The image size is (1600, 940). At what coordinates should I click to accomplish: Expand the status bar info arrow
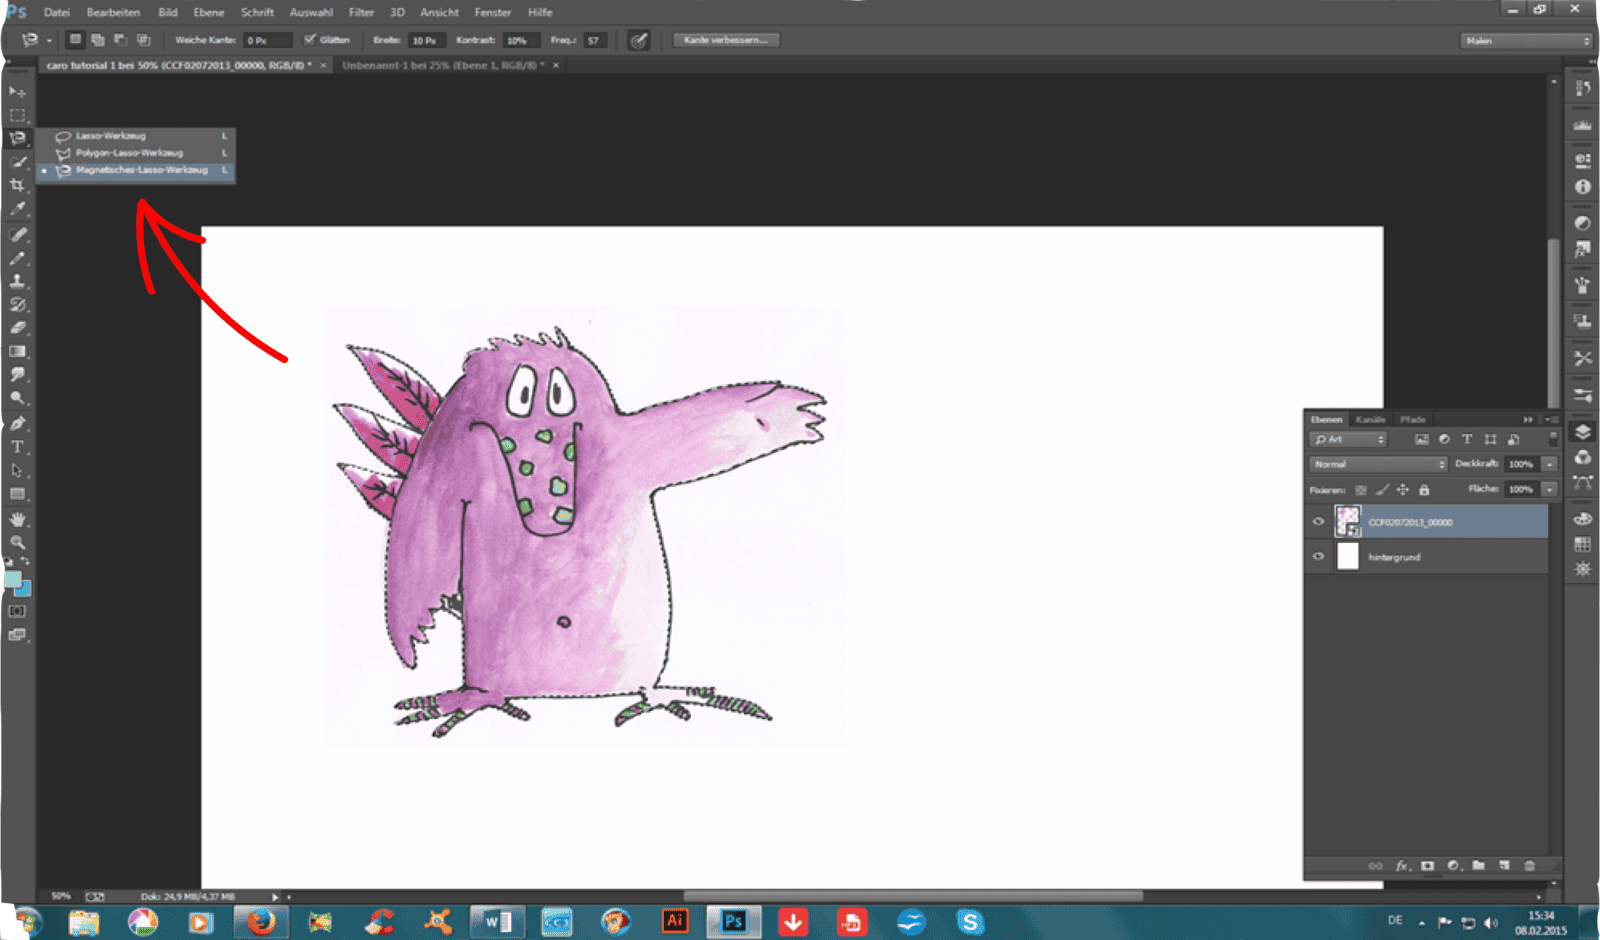click(275, 897)
